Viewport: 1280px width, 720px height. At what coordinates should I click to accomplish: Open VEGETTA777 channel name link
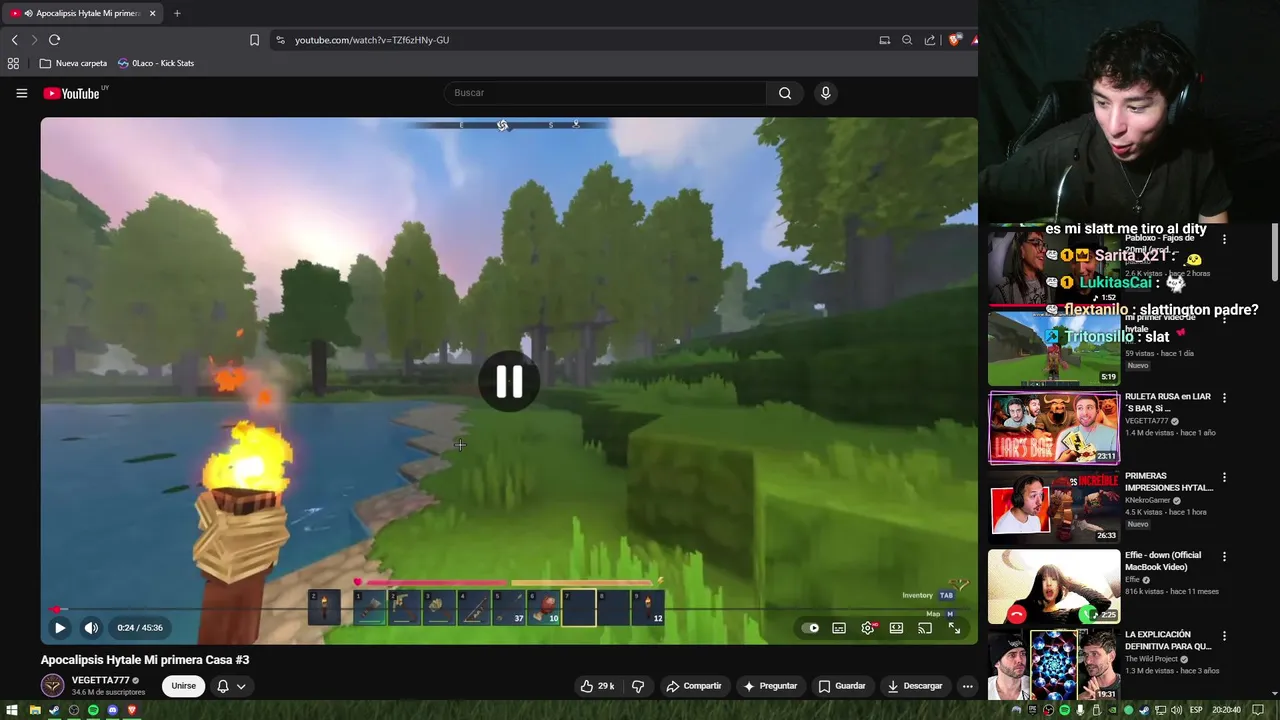pyautogui.click(x=100, y=680)
